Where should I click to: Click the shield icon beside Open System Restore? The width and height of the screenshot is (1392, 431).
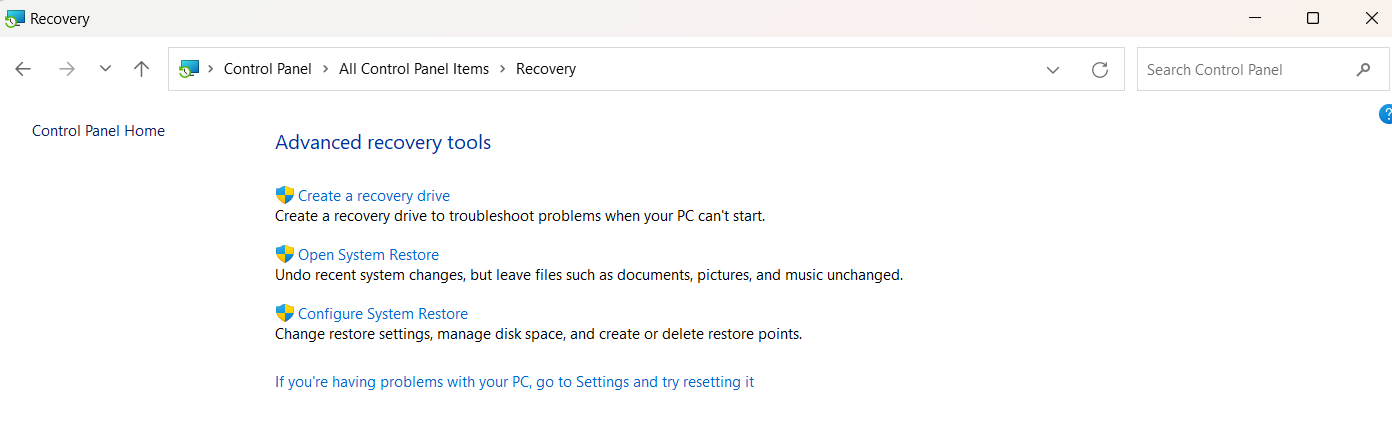[285, 254]
